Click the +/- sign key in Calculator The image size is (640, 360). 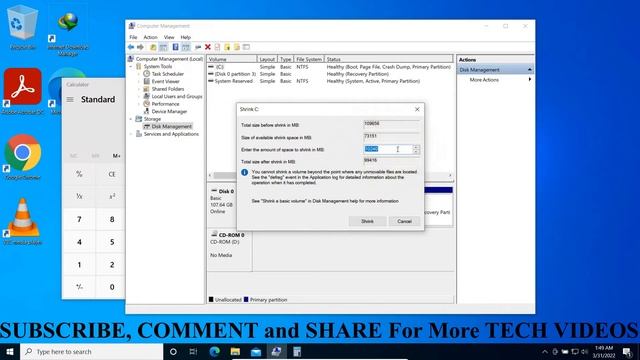(79, 287)
